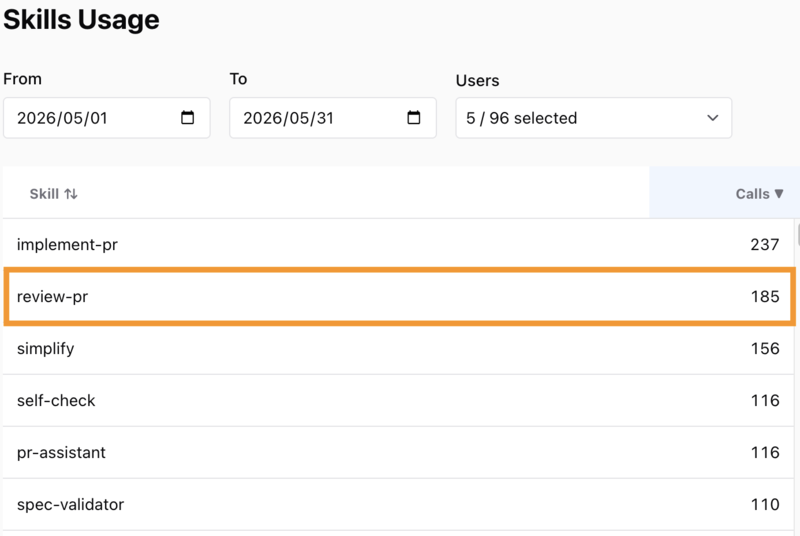Image resolution: width=800 pixels, height=536 pixels.
Task: Select the simplify skill row
Action: (398, 349)
